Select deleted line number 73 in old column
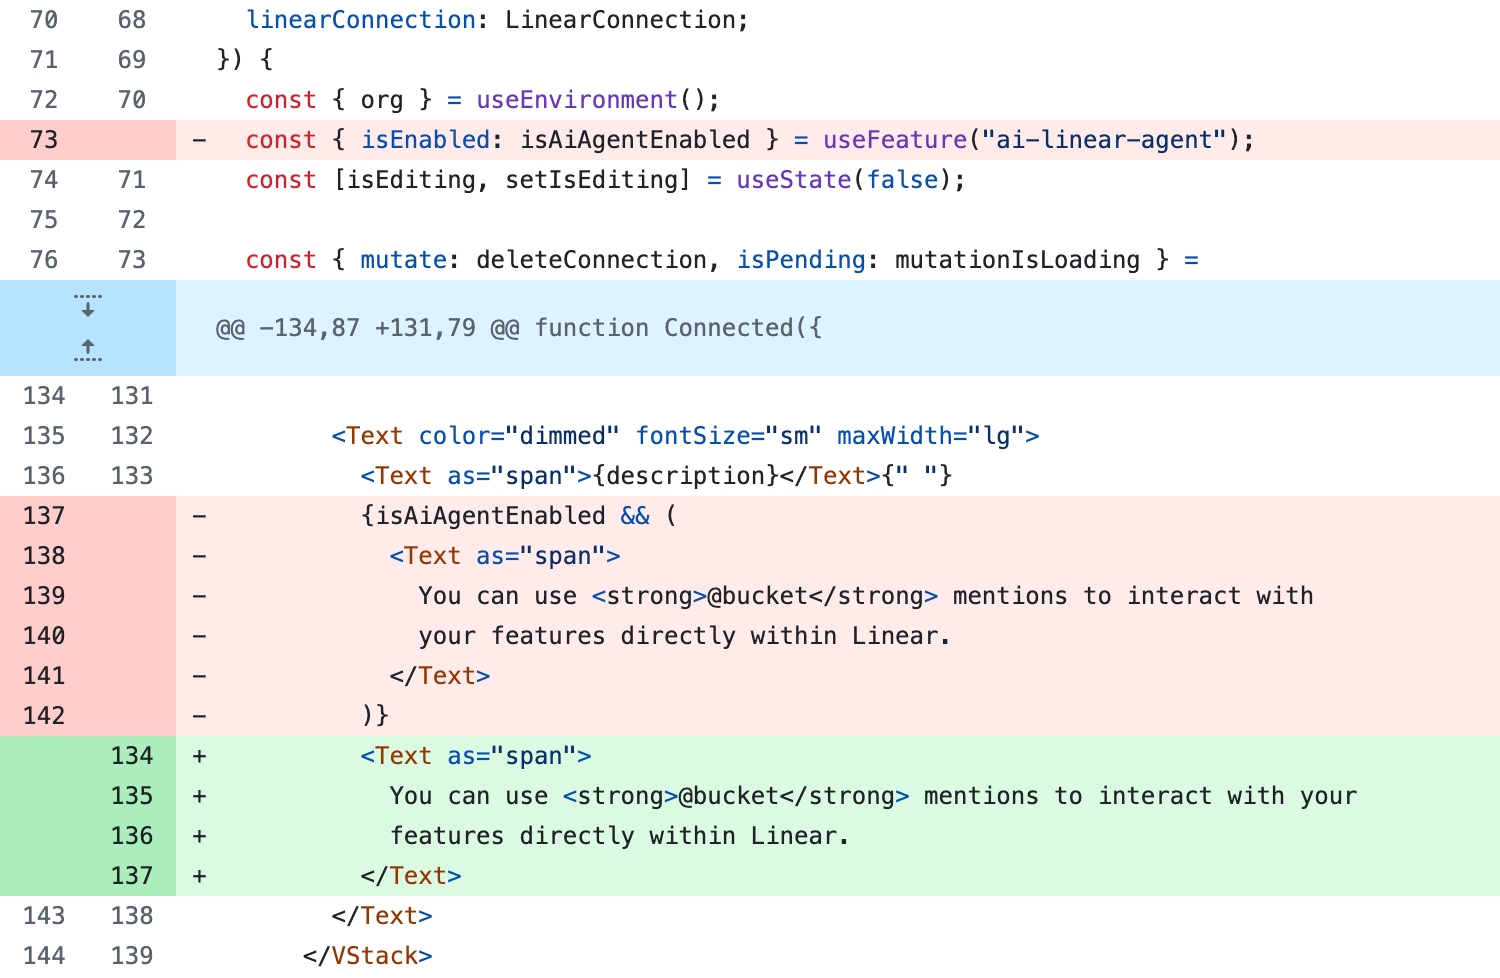 [44, 140]
